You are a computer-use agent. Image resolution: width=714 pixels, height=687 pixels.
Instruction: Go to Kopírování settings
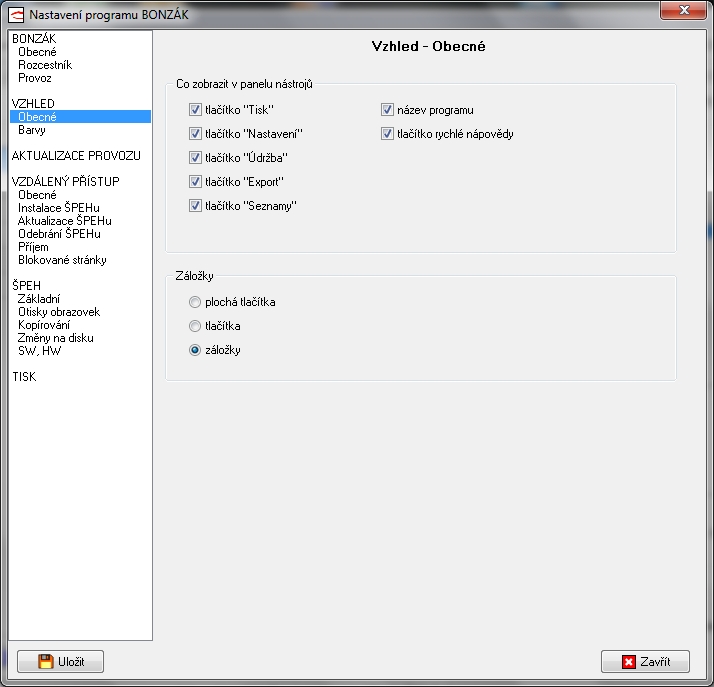coord(44,325)
